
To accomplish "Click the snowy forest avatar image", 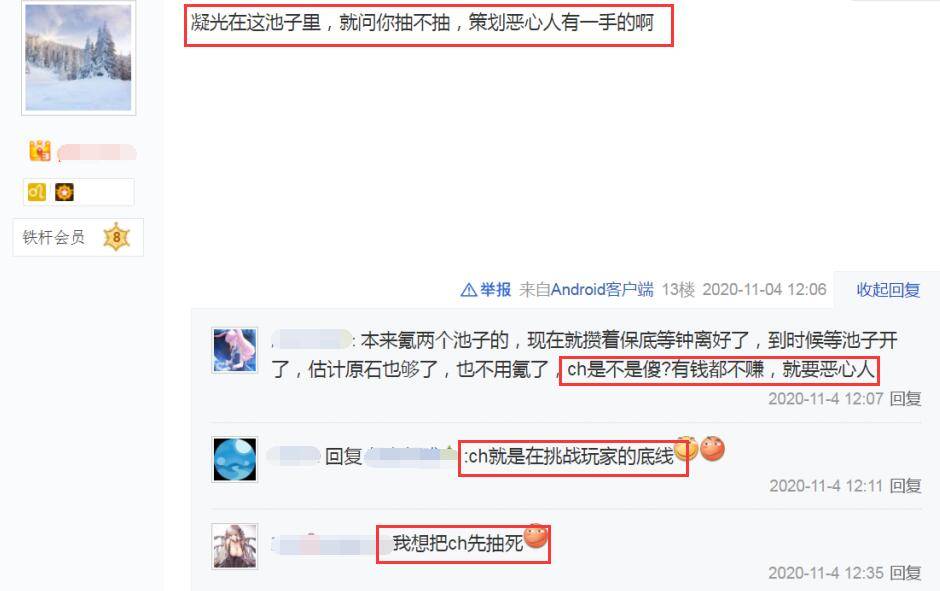I will pos(79,58).
